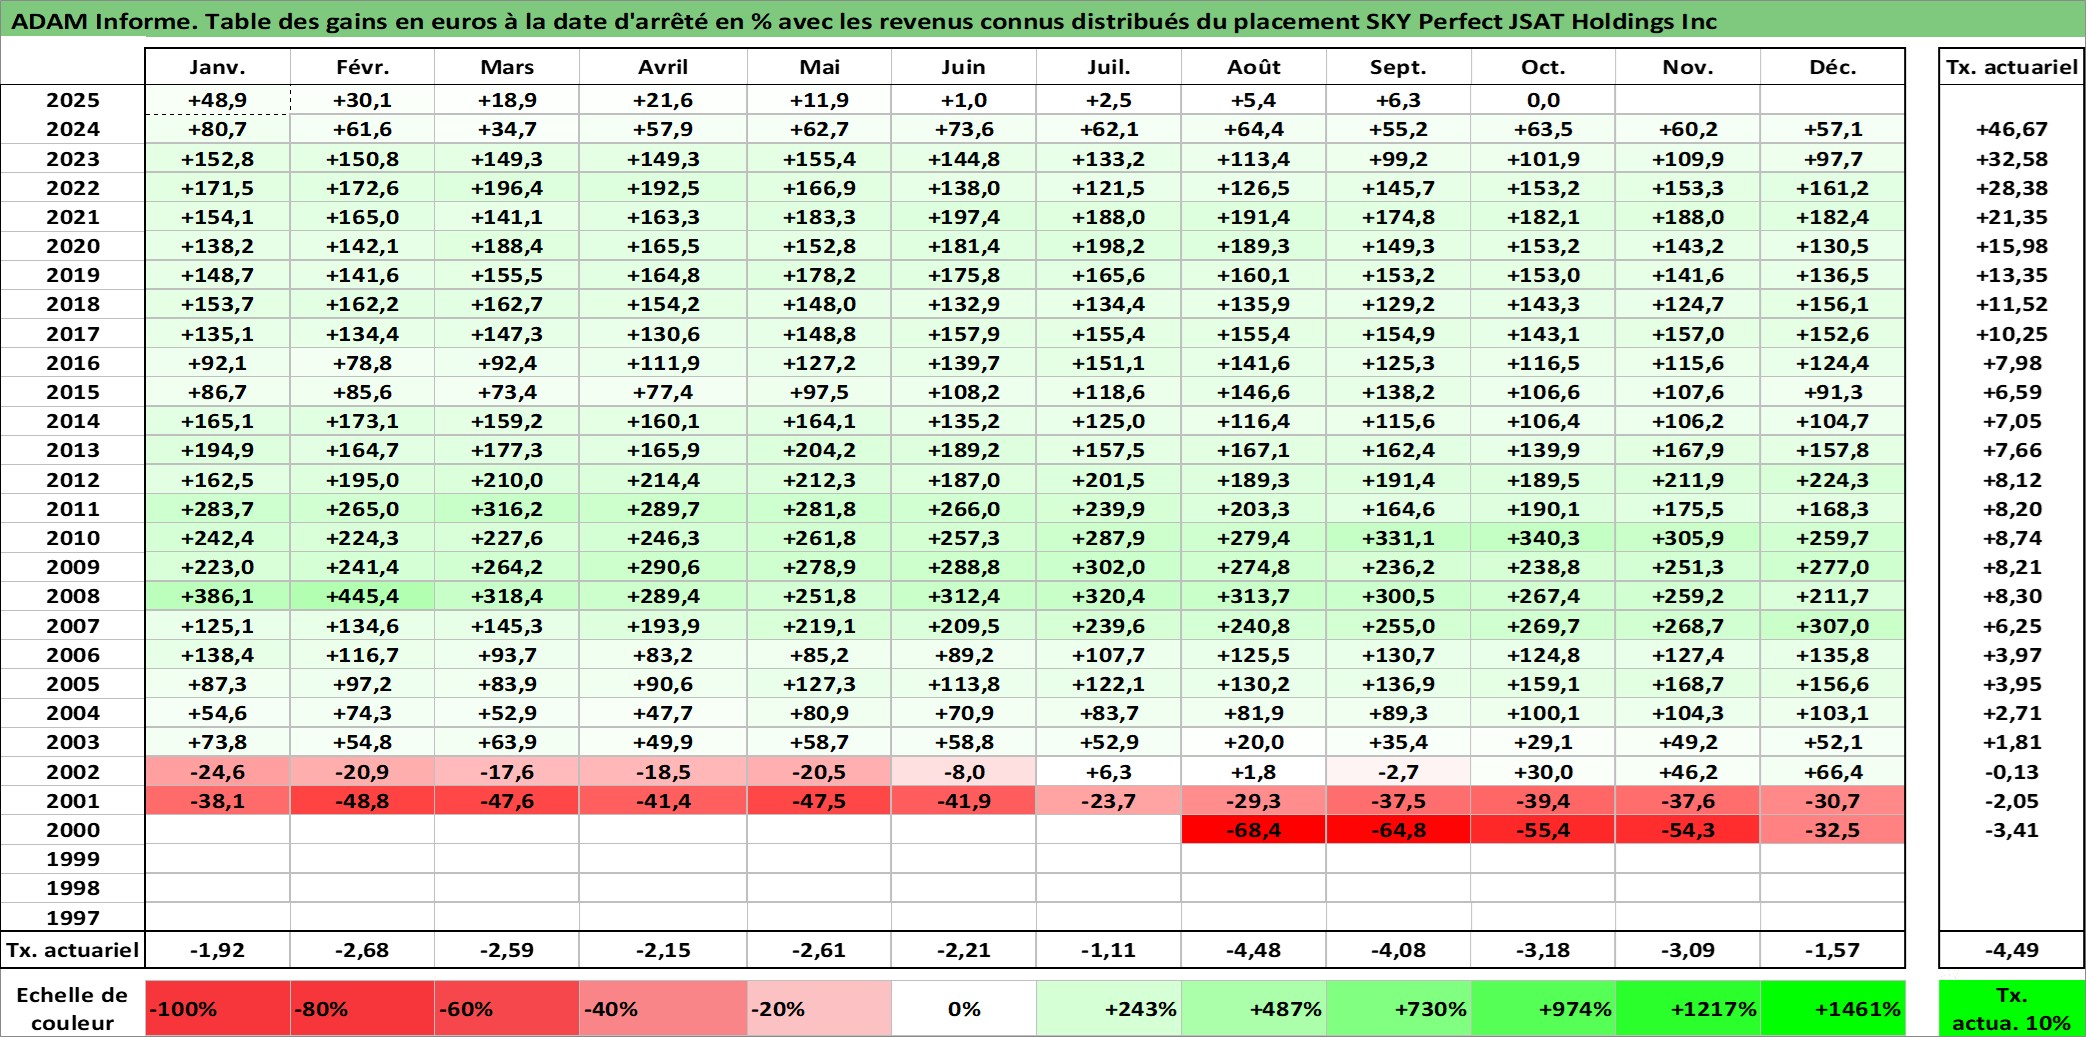Image resolution: width=2086 pixels, height=1037 pixels.
Task: Click the -4,49 total actuarial rate
Action: (2012, 950)
